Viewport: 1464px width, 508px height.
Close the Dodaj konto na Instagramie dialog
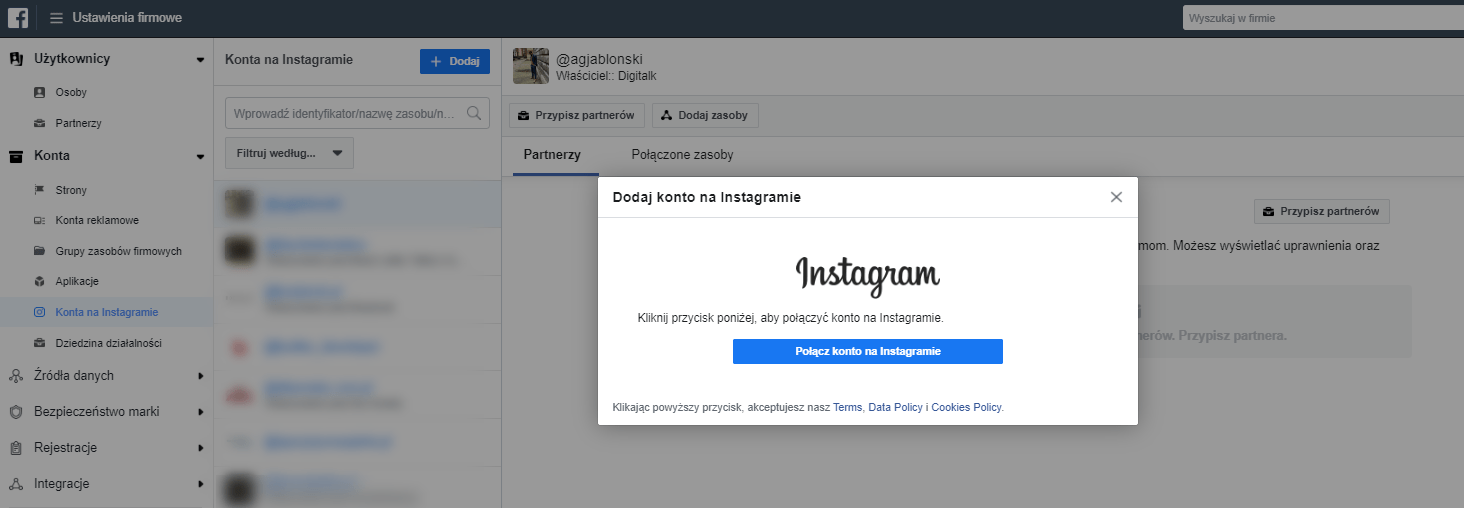[x=1117, y=197]
